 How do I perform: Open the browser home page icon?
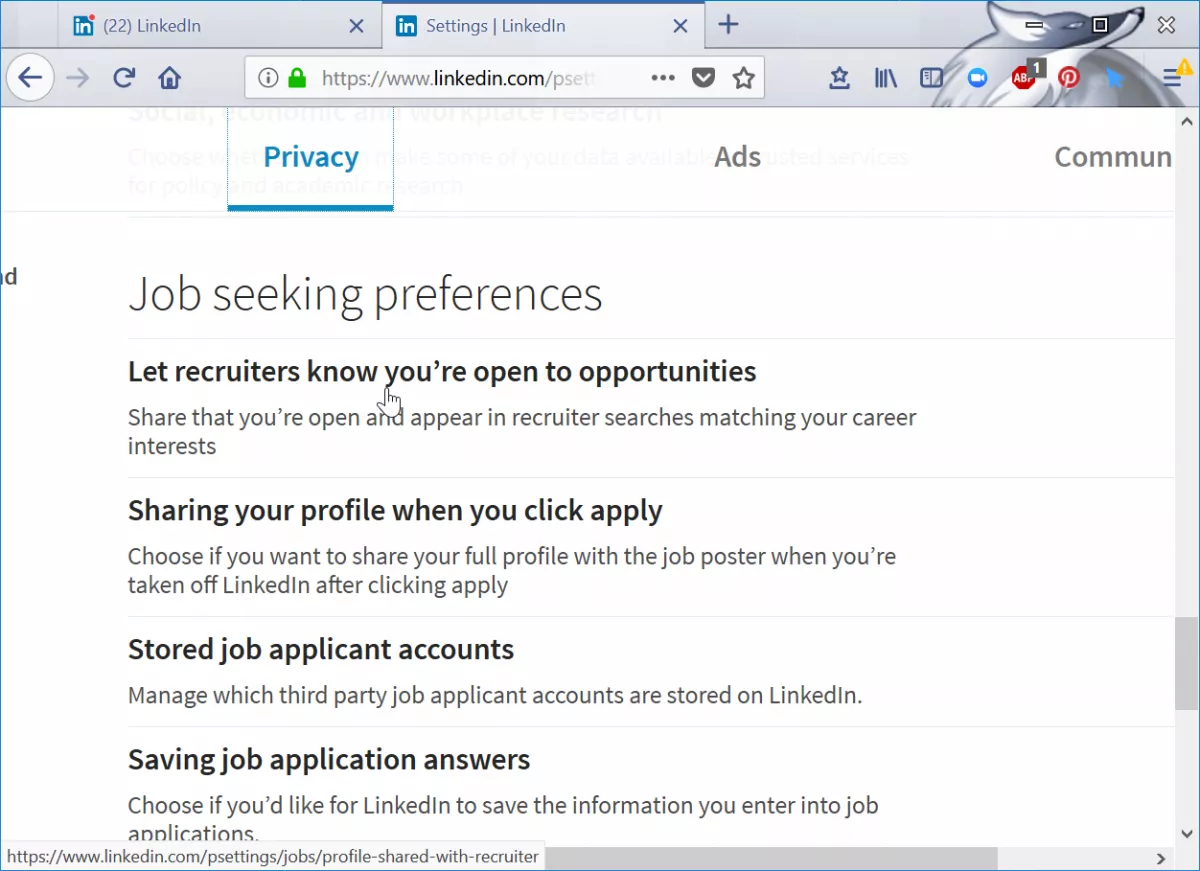[x=170, y=78]
